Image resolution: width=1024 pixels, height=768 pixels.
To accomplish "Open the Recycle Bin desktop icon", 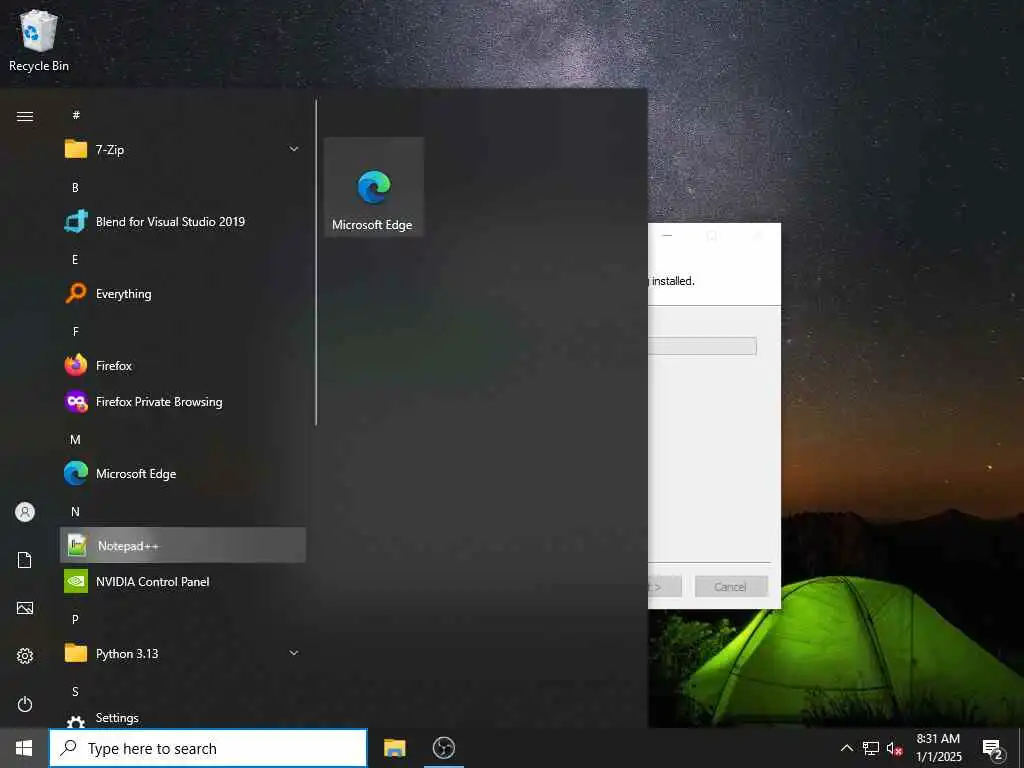I will tap(39, 40).
